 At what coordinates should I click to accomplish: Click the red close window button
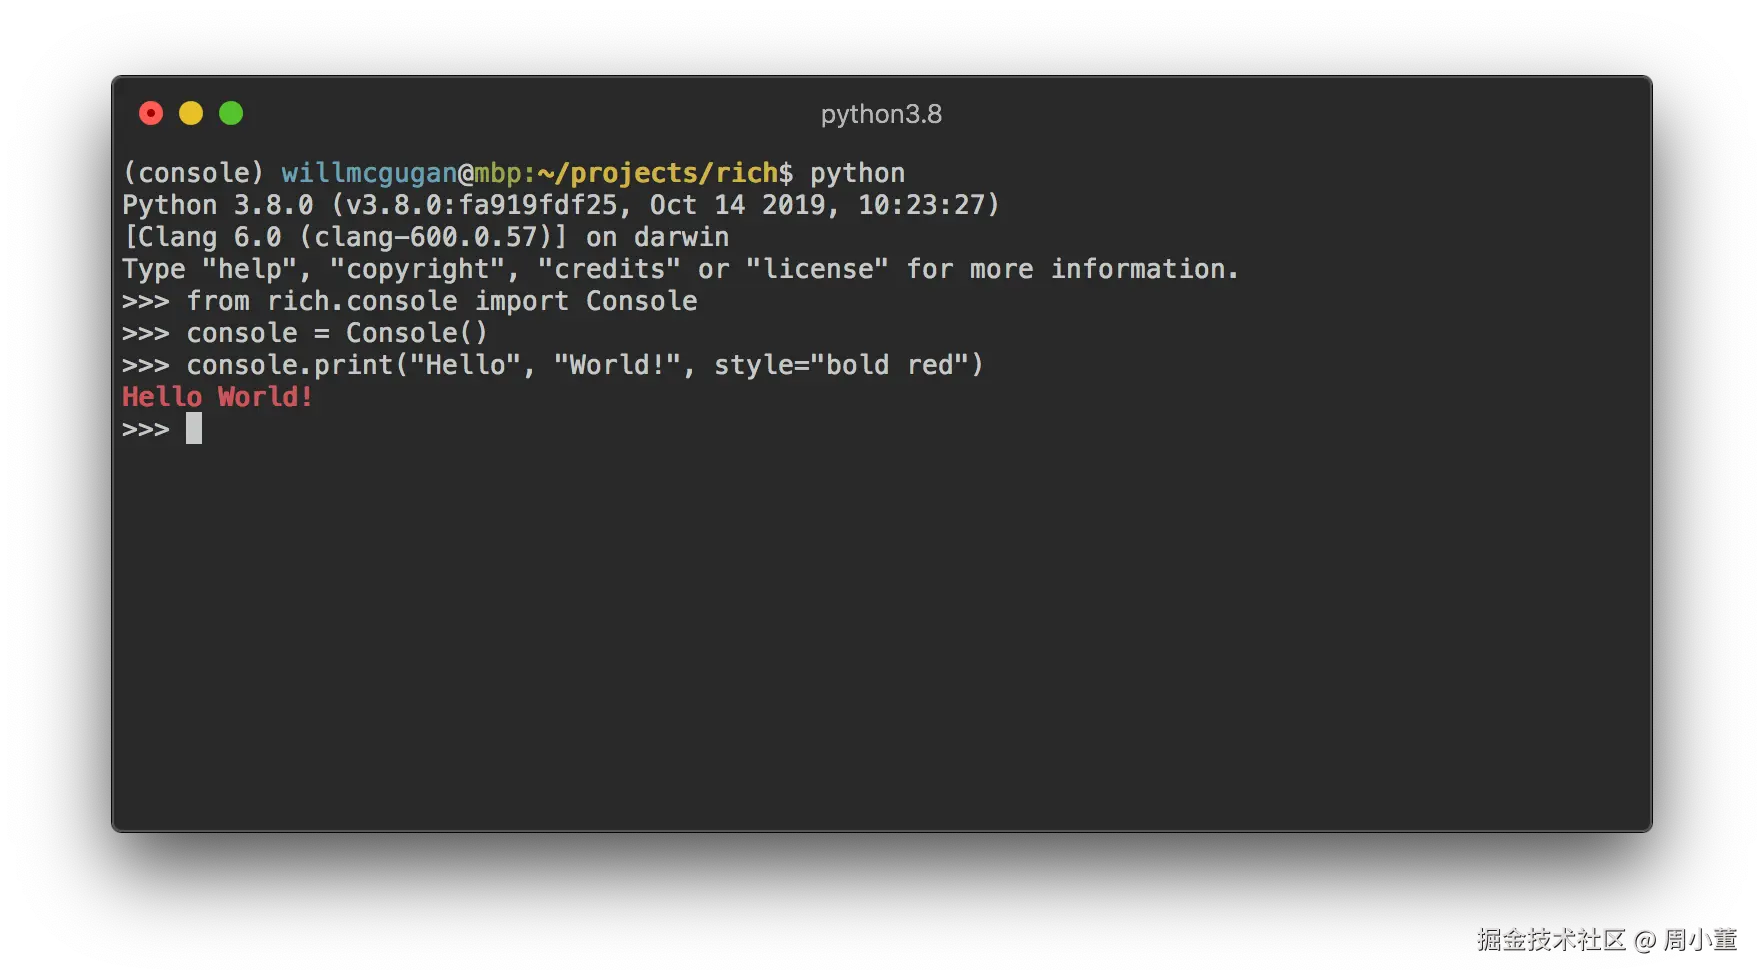pyautogui.click(x=151, y=113)
